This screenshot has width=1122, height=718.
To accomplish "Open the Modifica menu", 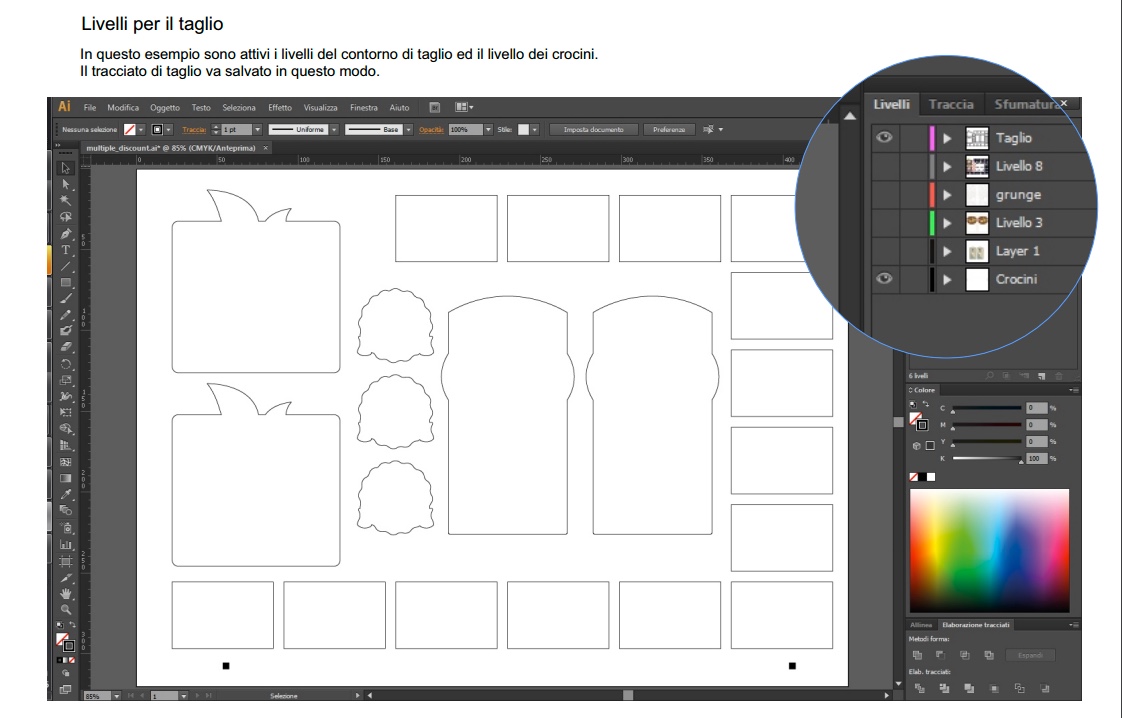I will [x=123, y=107].
